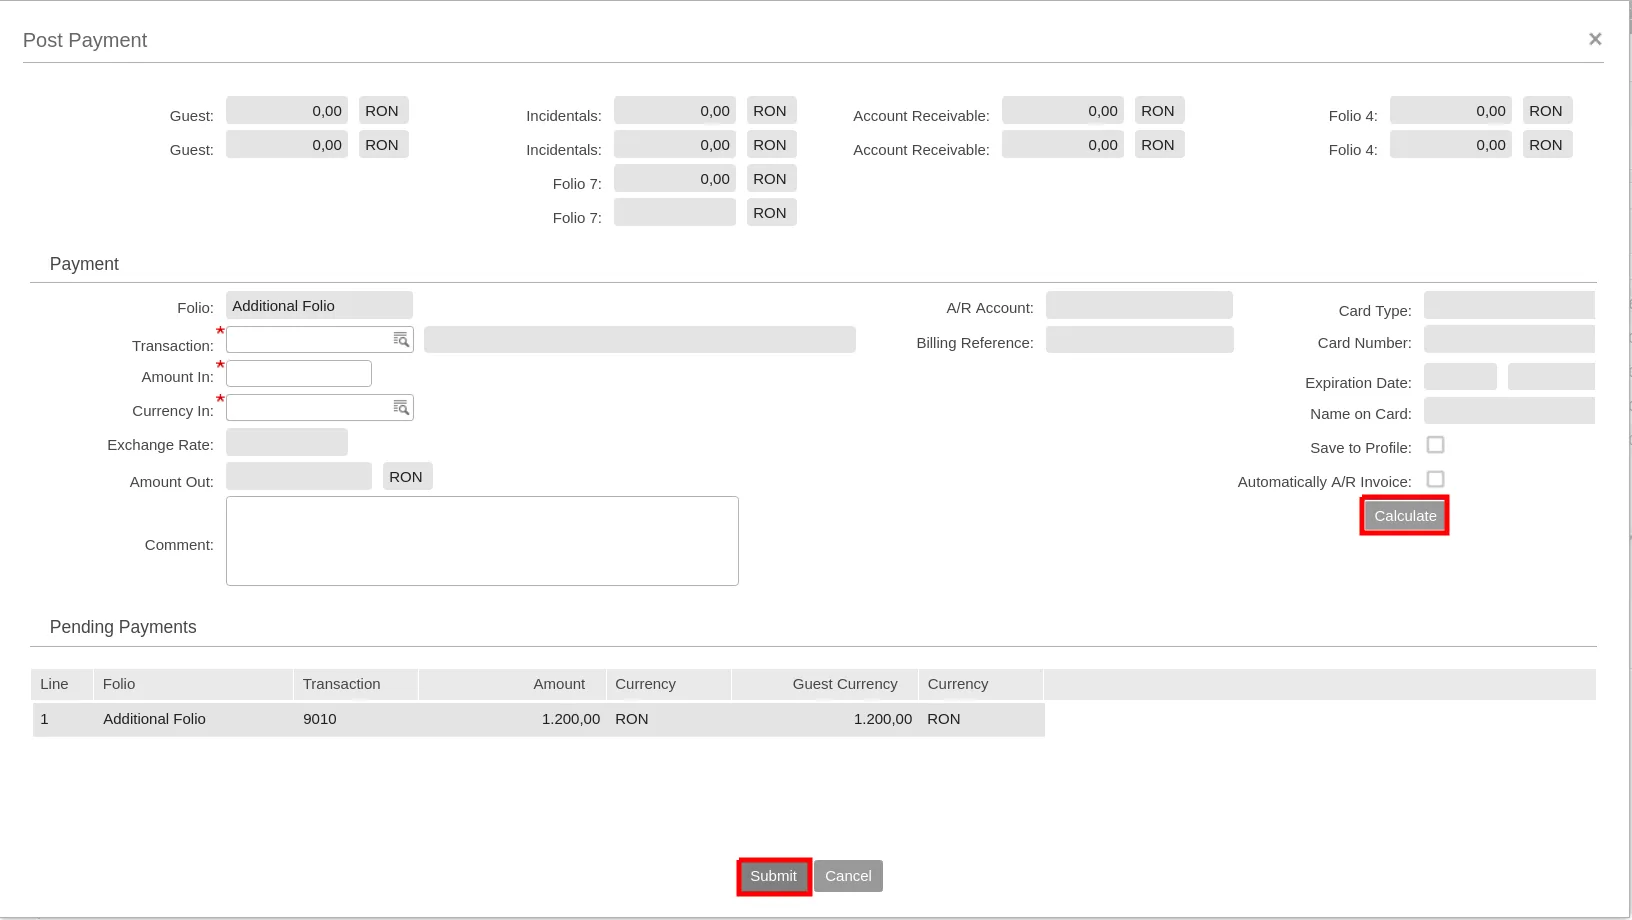Open the Currency In lookup icon
Image resolution: width=1632 pixels, height=920 pixels.
click(x=401, y=408)
